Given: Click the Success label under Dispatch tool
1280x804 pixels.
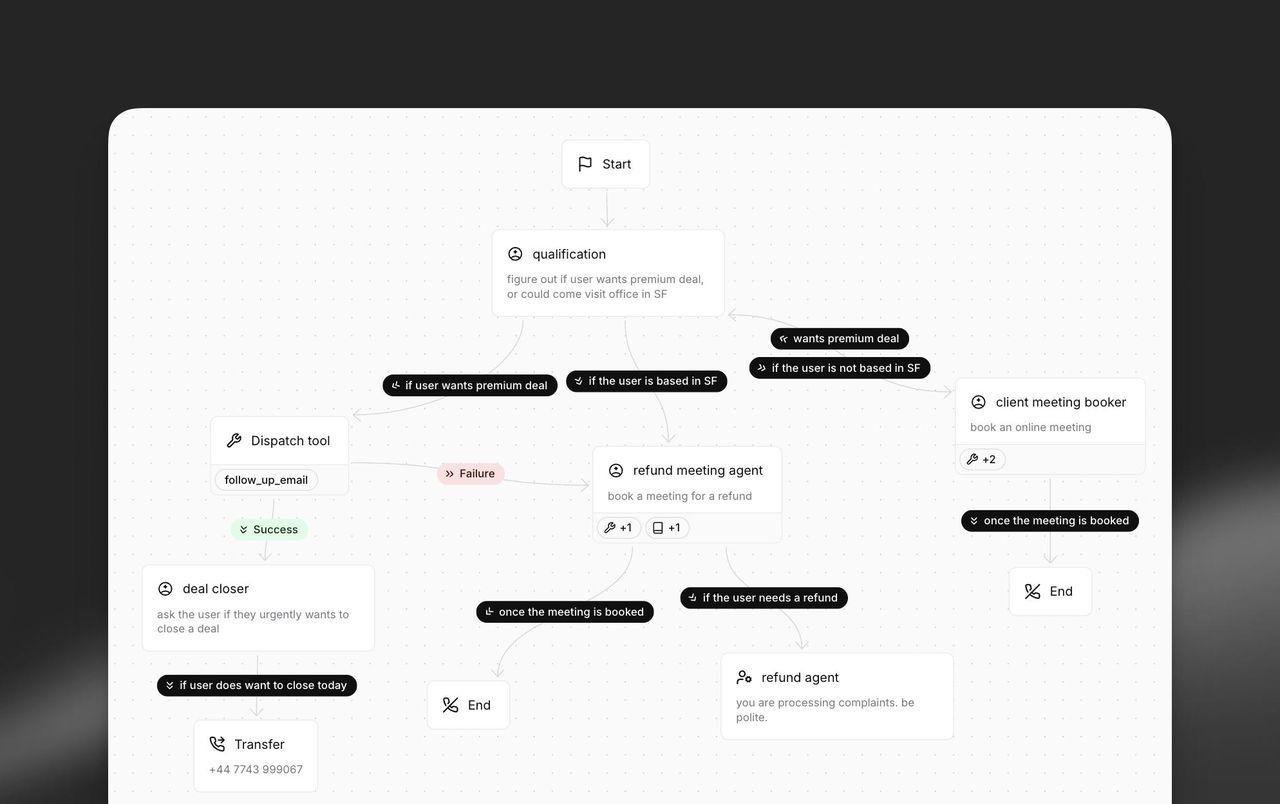Looking at the screenshot, I should pos(268,529).
